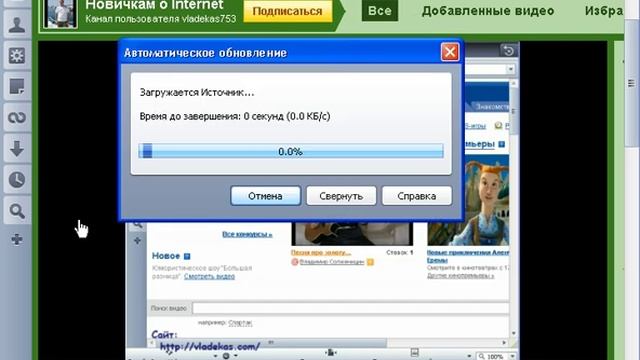
Task: Click the Спартак example link
Action: click(x=240, y=323)
